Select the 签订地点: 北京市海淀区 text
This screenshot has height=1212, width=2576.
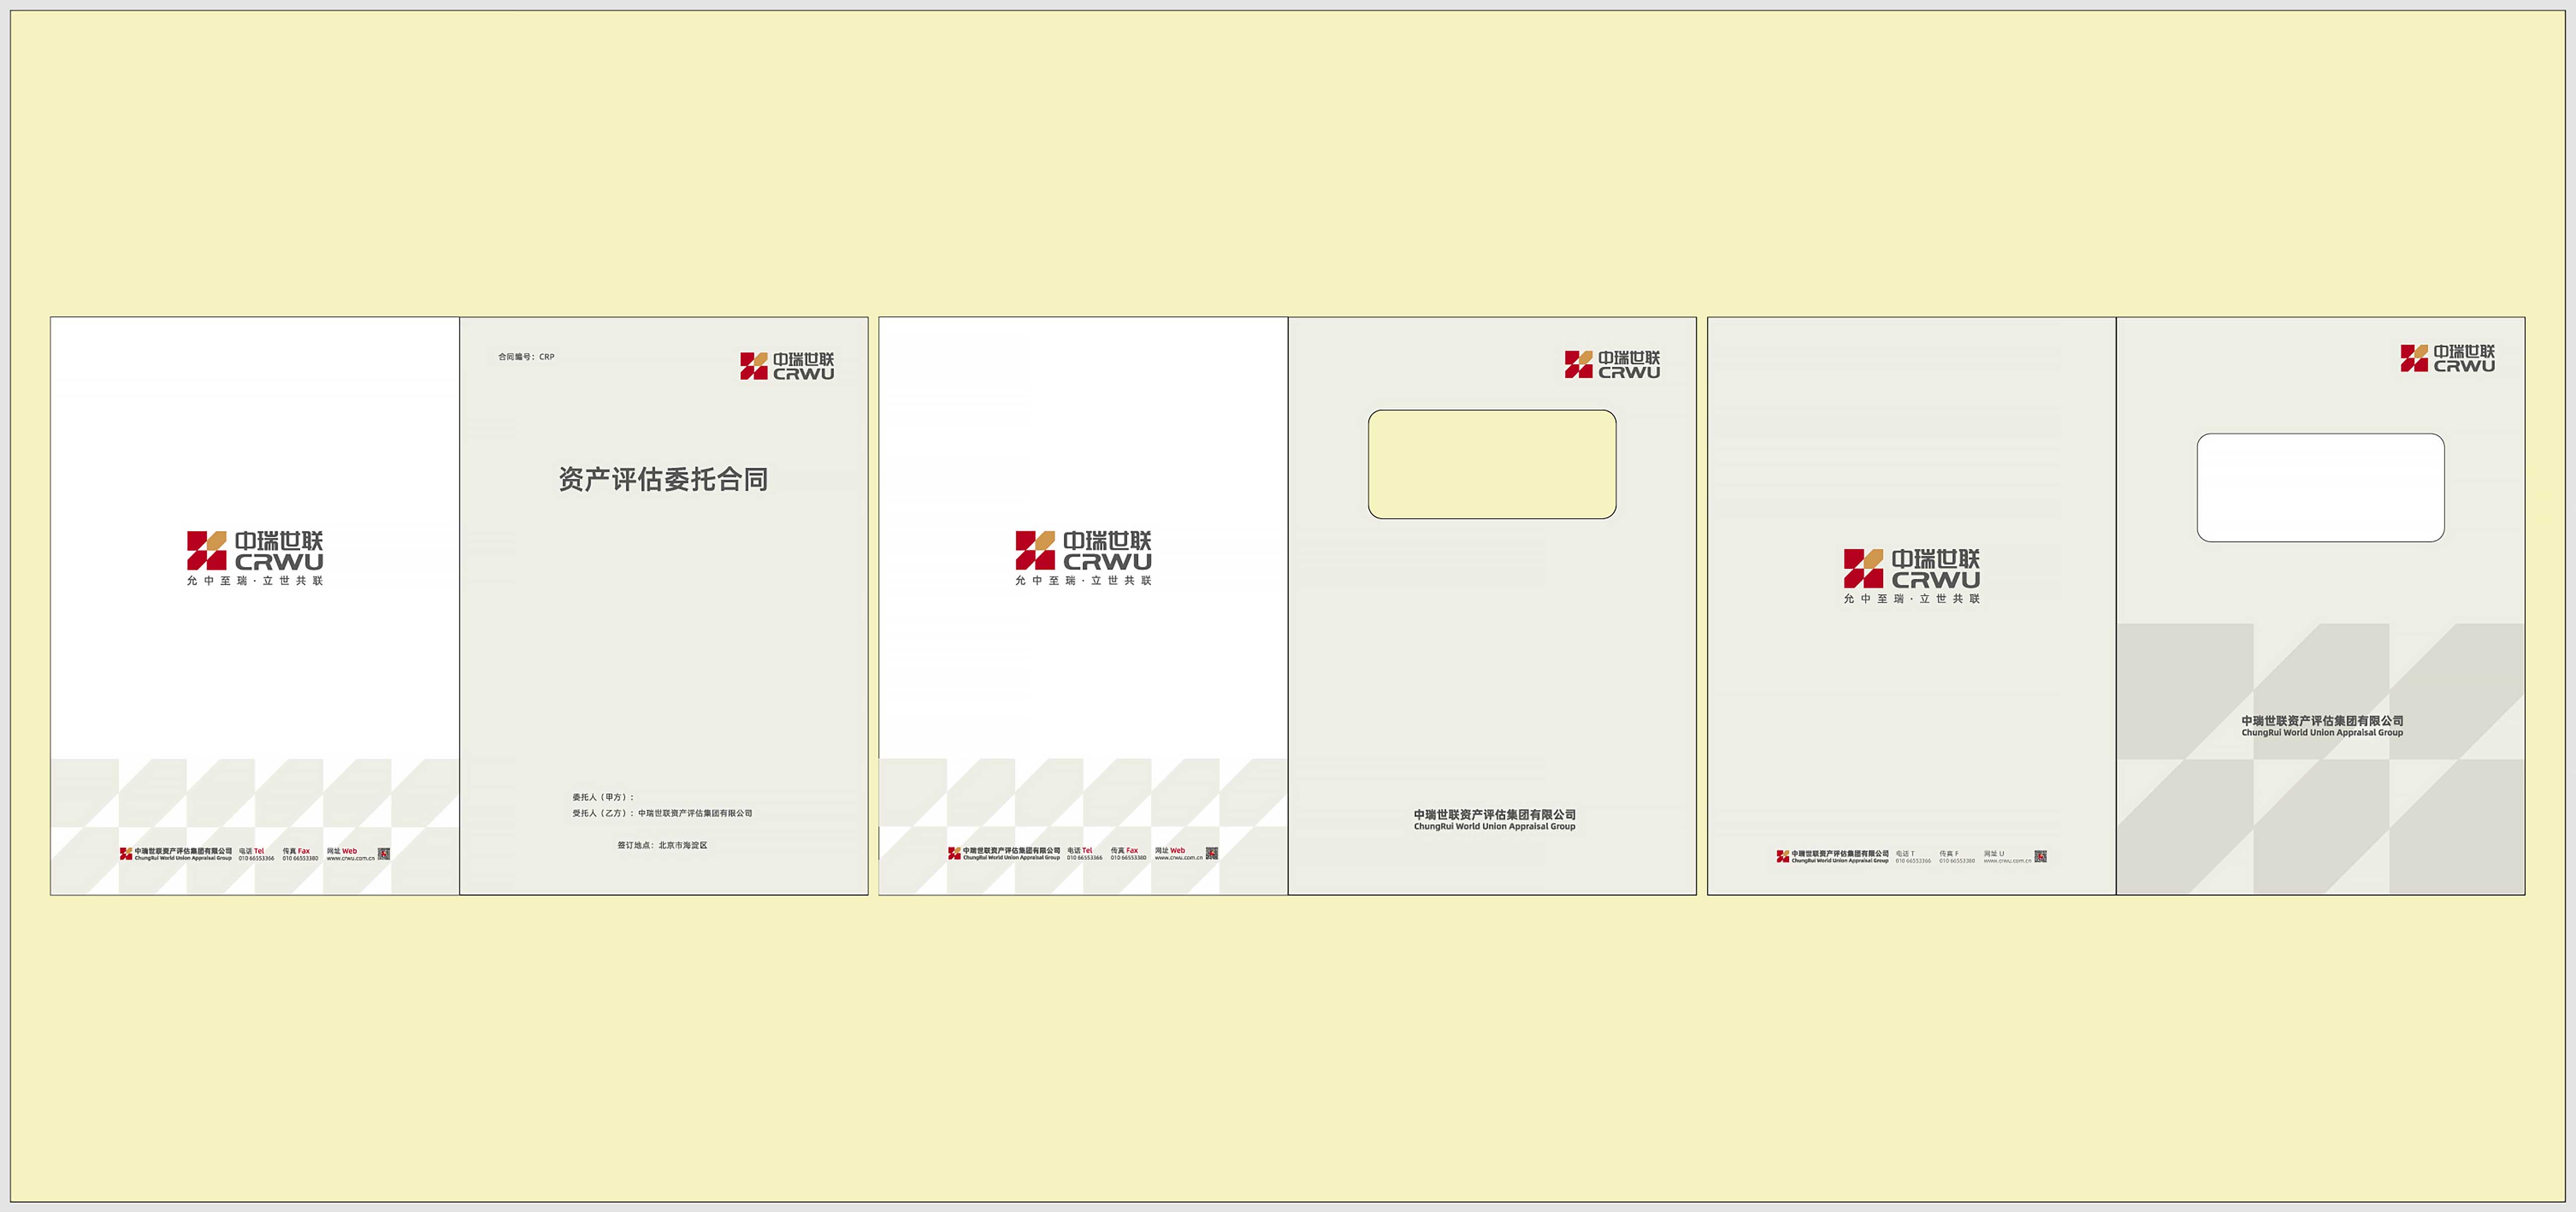tap(662, 845)
